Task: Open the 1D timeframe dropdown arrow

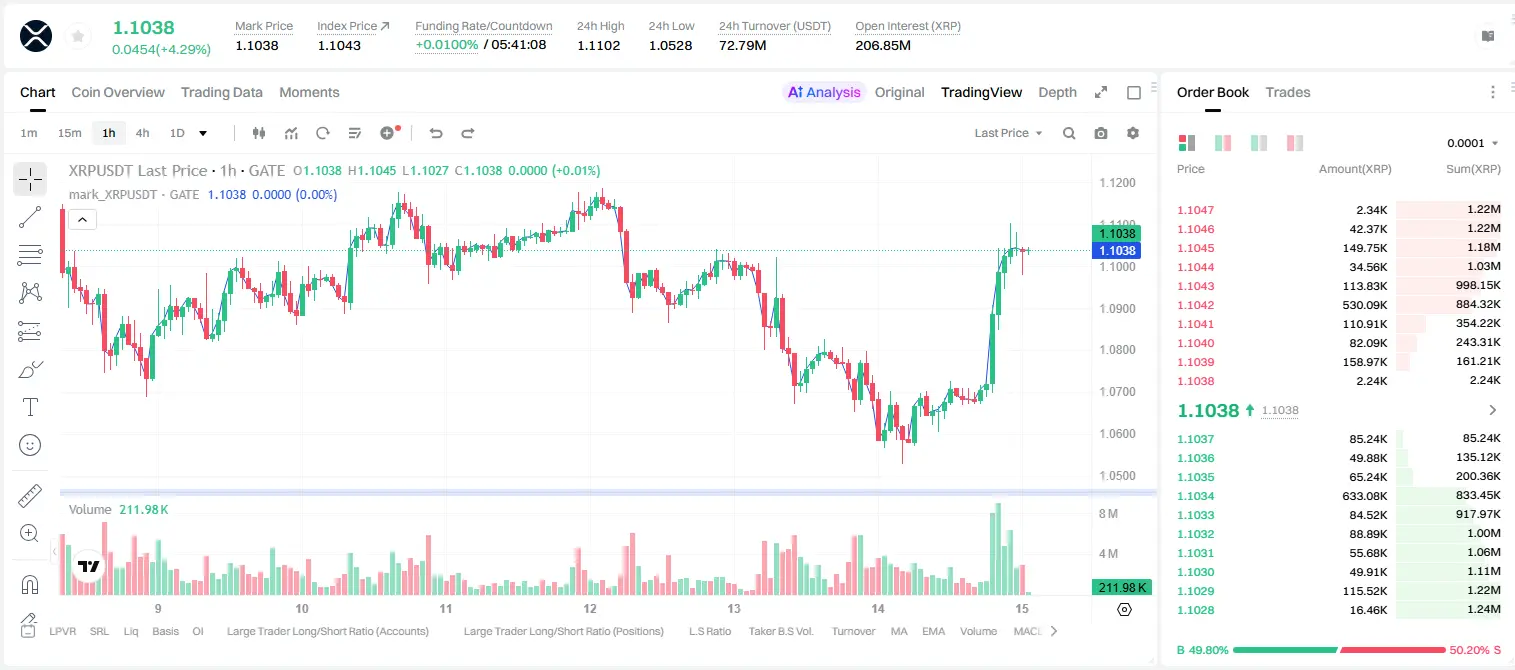Action: click(x=203, y=133)
